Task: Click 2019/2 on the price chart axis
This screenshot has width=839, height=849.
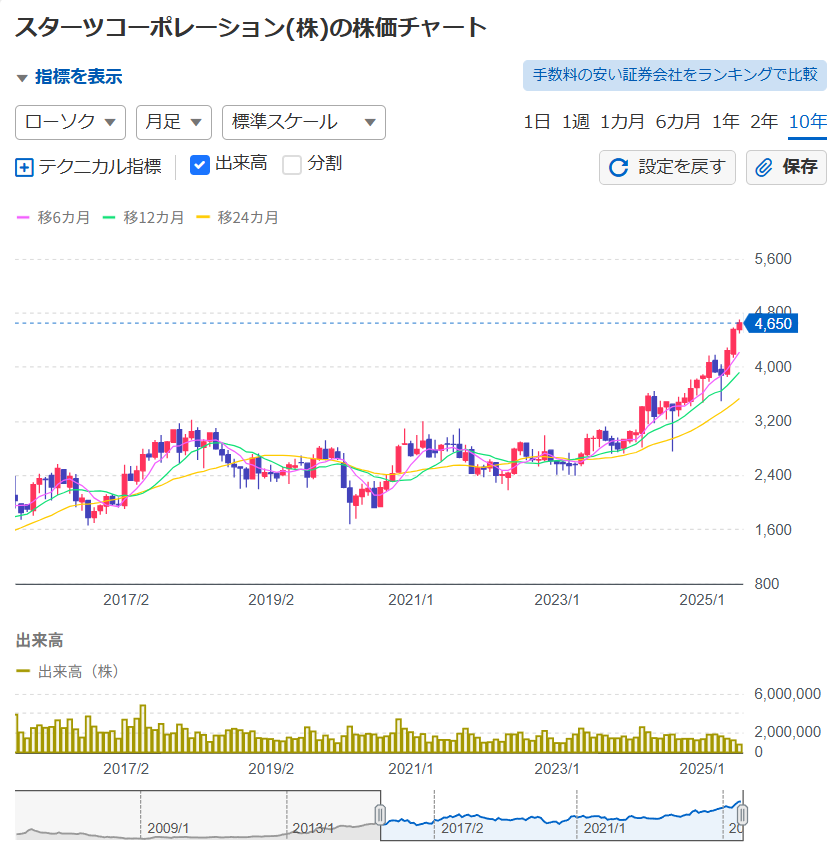Action: pyautogui.click(x=271, y=600)
